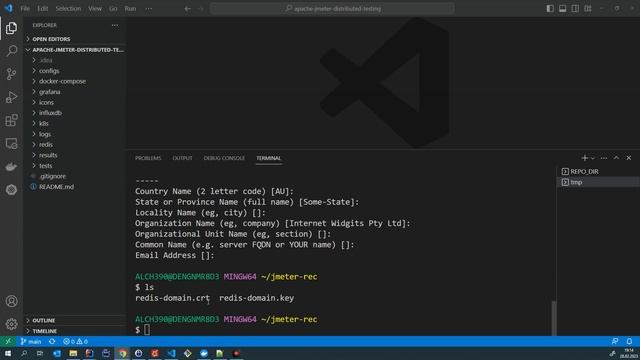The width and height of the screenshot is (640, 360).
Task: Expand the influxdb folder
Action: click(75, 113)
